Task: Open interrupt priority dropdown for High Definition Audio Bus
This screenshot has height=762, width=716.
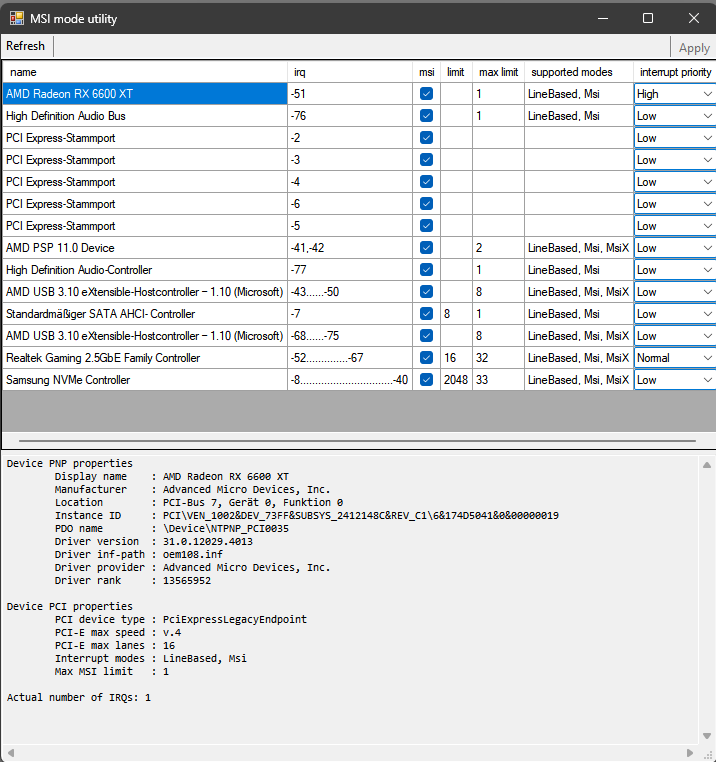Action: 675,116
